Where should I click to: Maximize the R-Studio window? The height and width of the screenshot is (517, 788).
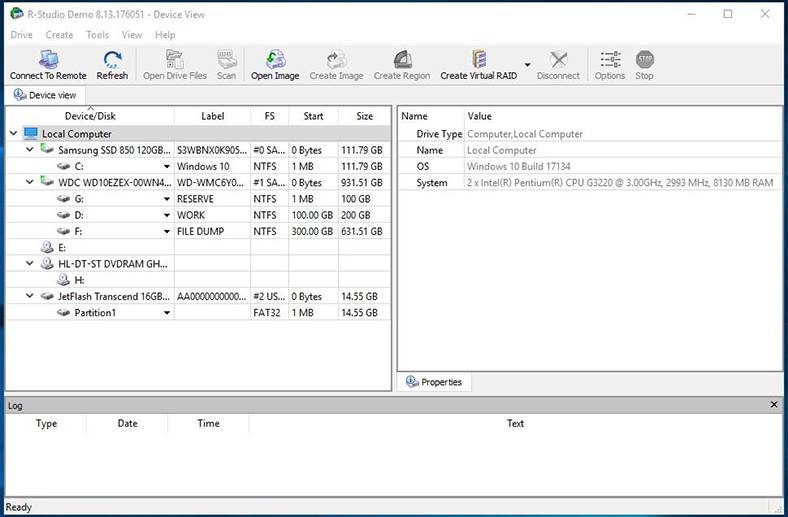coord(728,14)
